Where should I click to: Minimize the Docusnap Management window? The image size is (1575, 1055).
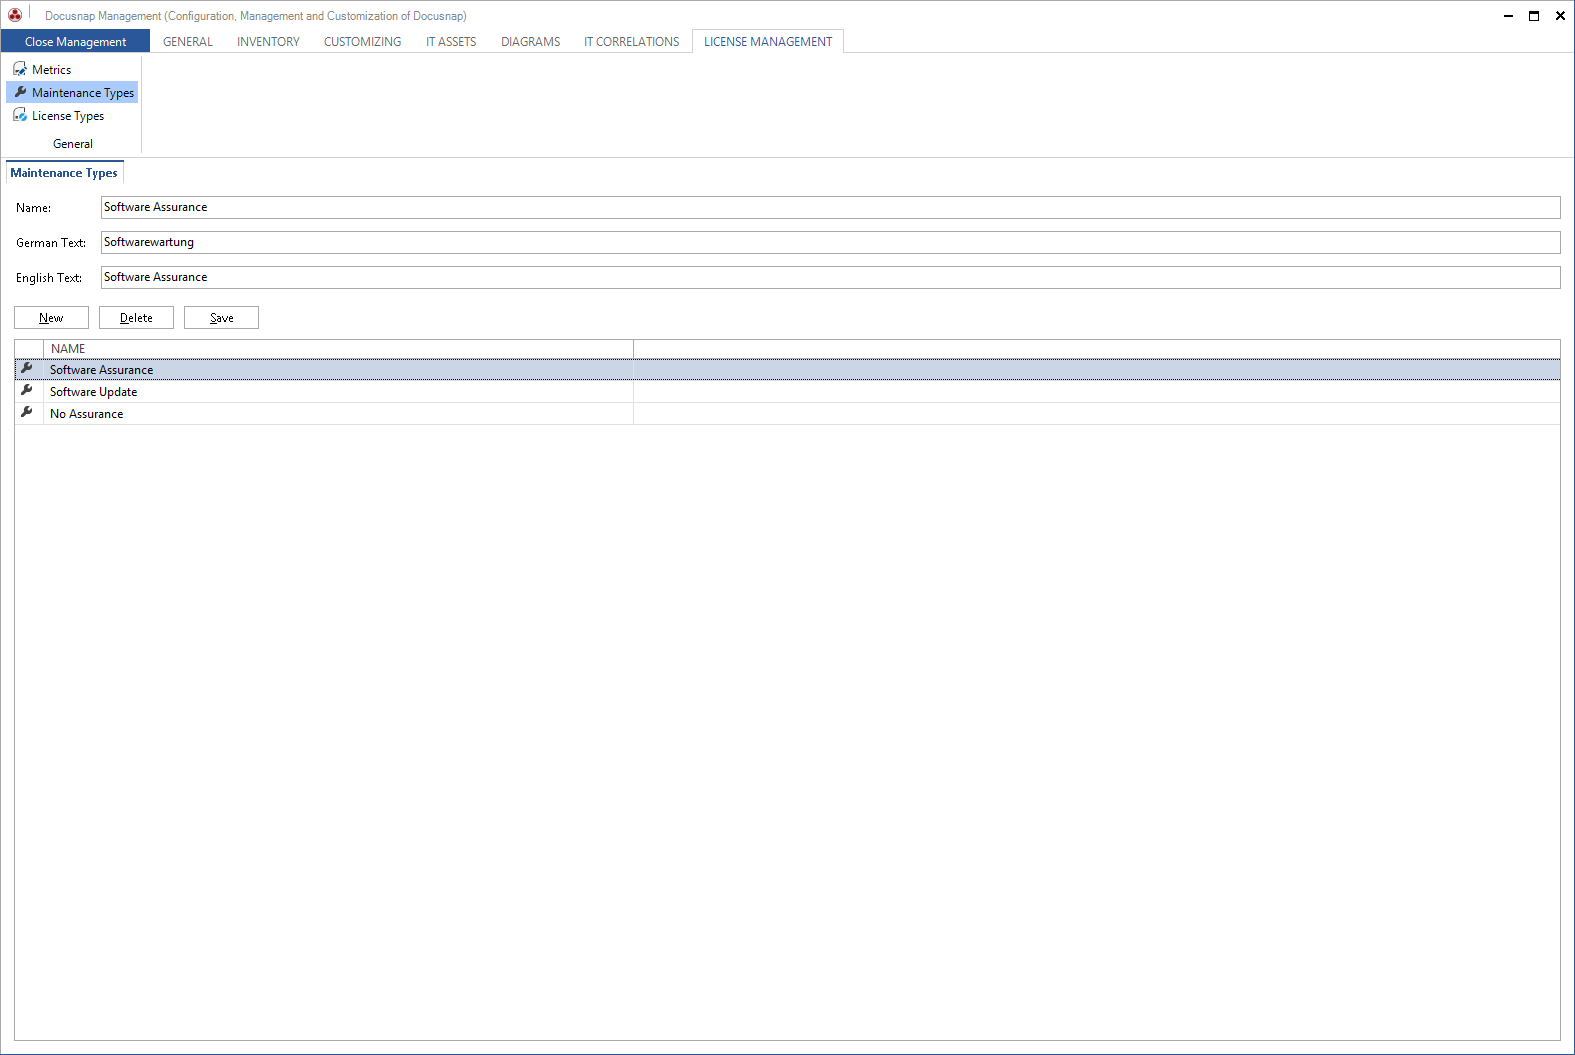(x=1508, y=16)
